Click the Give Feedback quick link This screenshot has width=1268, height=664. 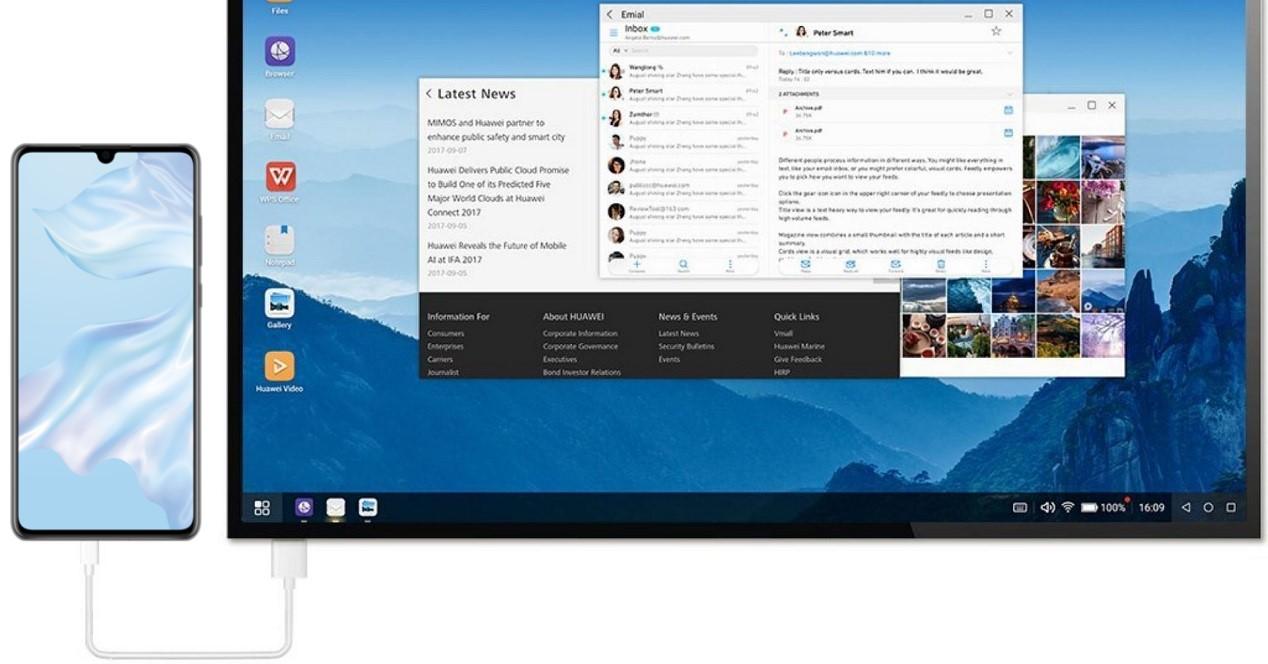798,359
